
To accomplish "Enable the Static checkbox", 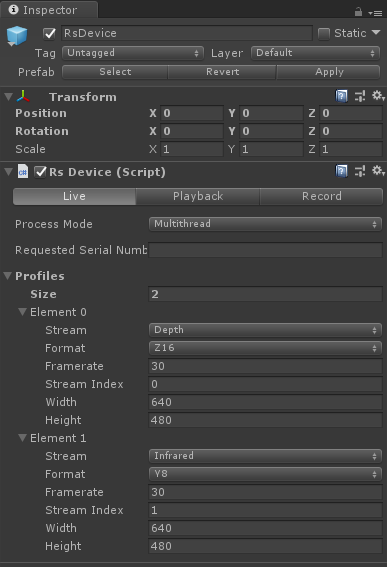I will [x=324, y=34].
